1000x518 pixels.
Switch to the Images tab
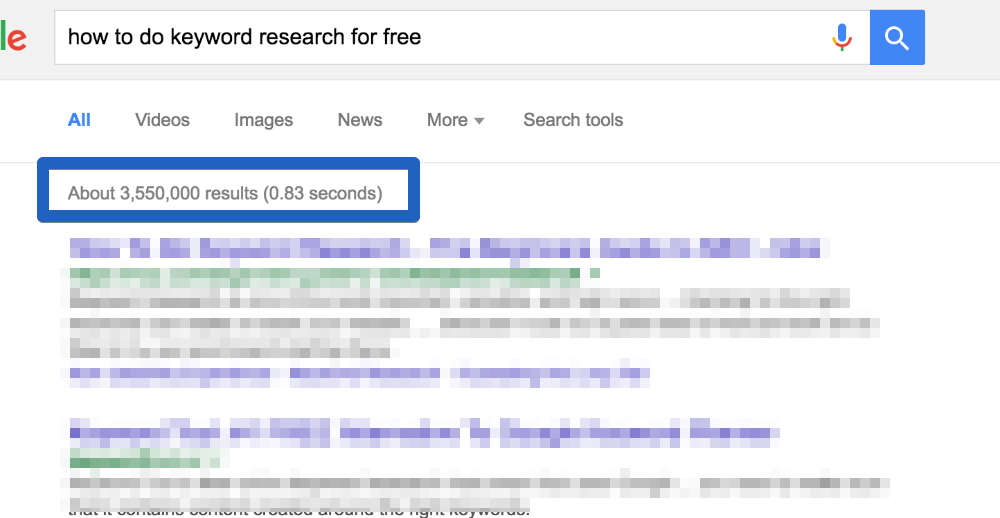pos(263,120)
